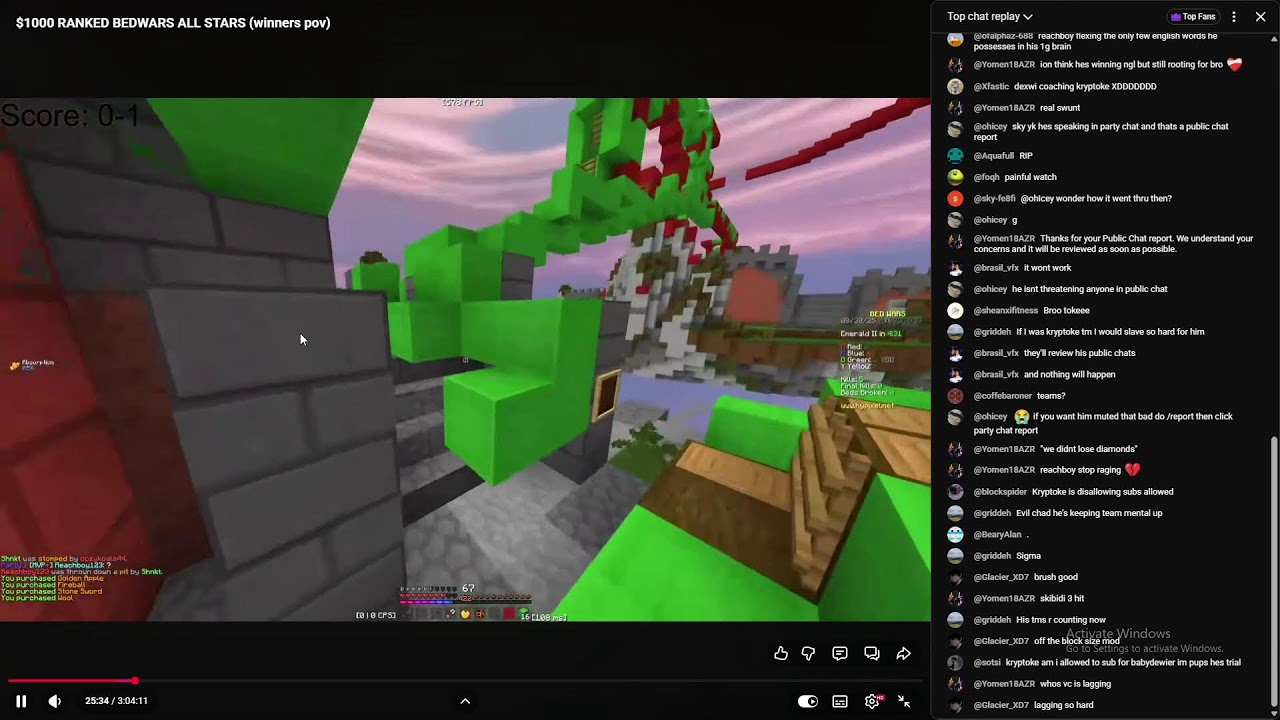Viewport: 1280px width, 720px height.
Task: Open the avatar beside 'brush good'
Action: (x=955, y=577)
